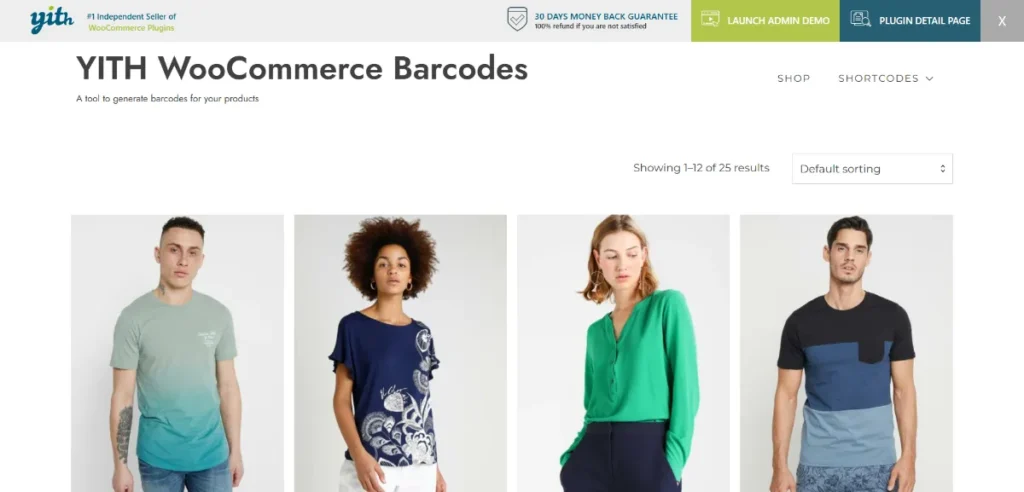The width and height of the screenshot is (1024, 492).
Task: Click the Plugin Detail Page button
Action: 910,21
